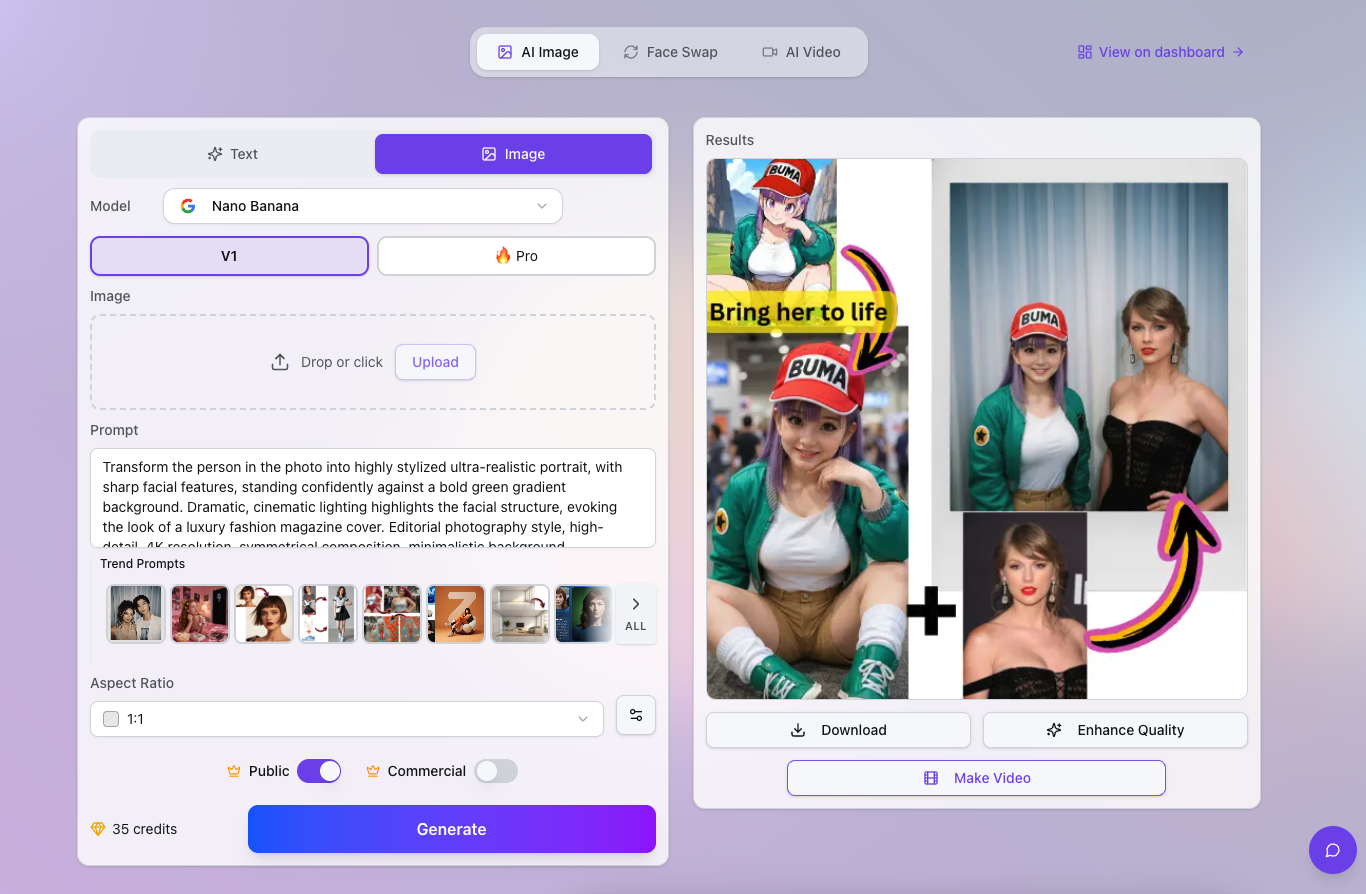Open the chat bubble in the bottom corner
Screen dimensions: 1366x894
(1332, 850)
